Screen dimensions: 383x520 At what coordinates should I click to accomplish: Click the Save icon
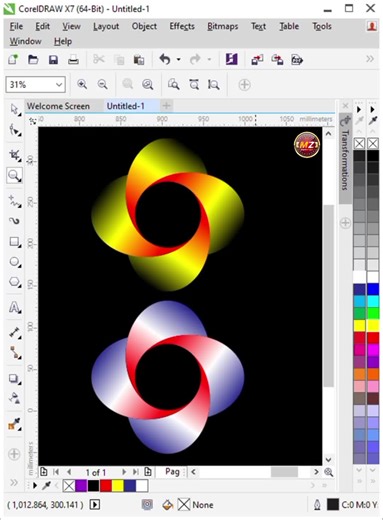click(53, 60)
